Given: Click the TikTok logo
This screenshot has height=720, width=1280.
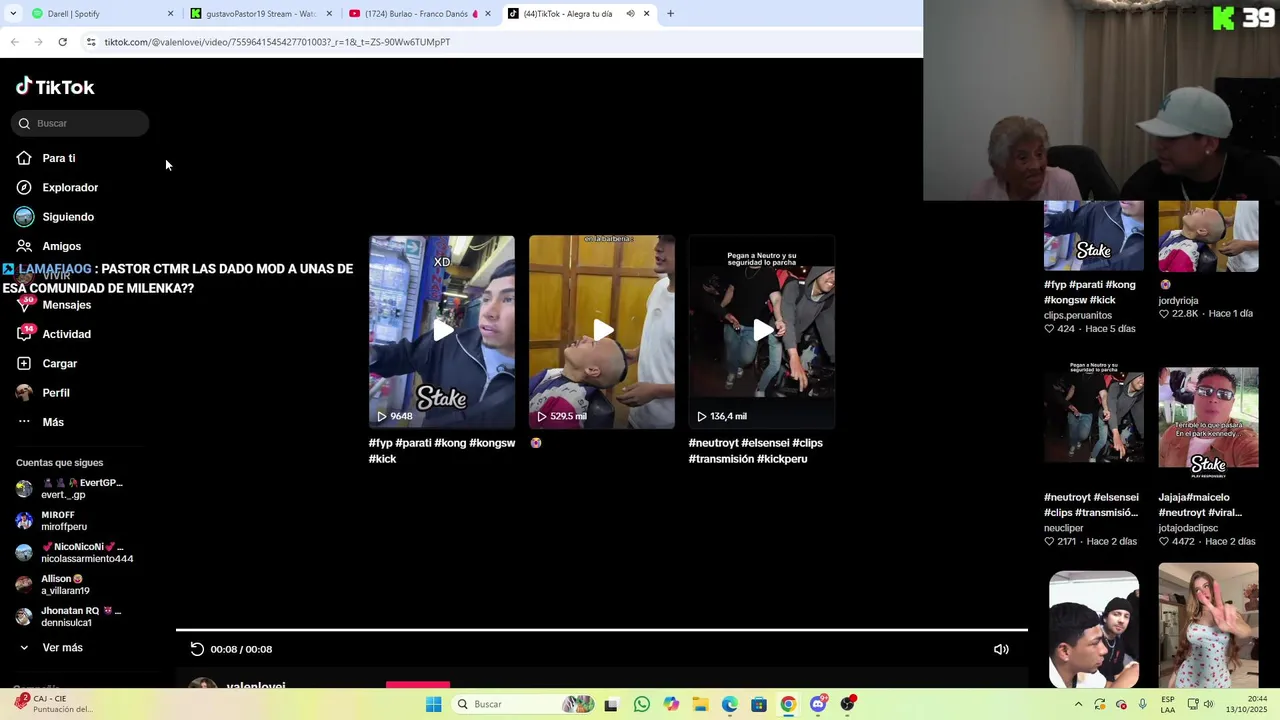Looking at the screenshot, I should 55,86.
